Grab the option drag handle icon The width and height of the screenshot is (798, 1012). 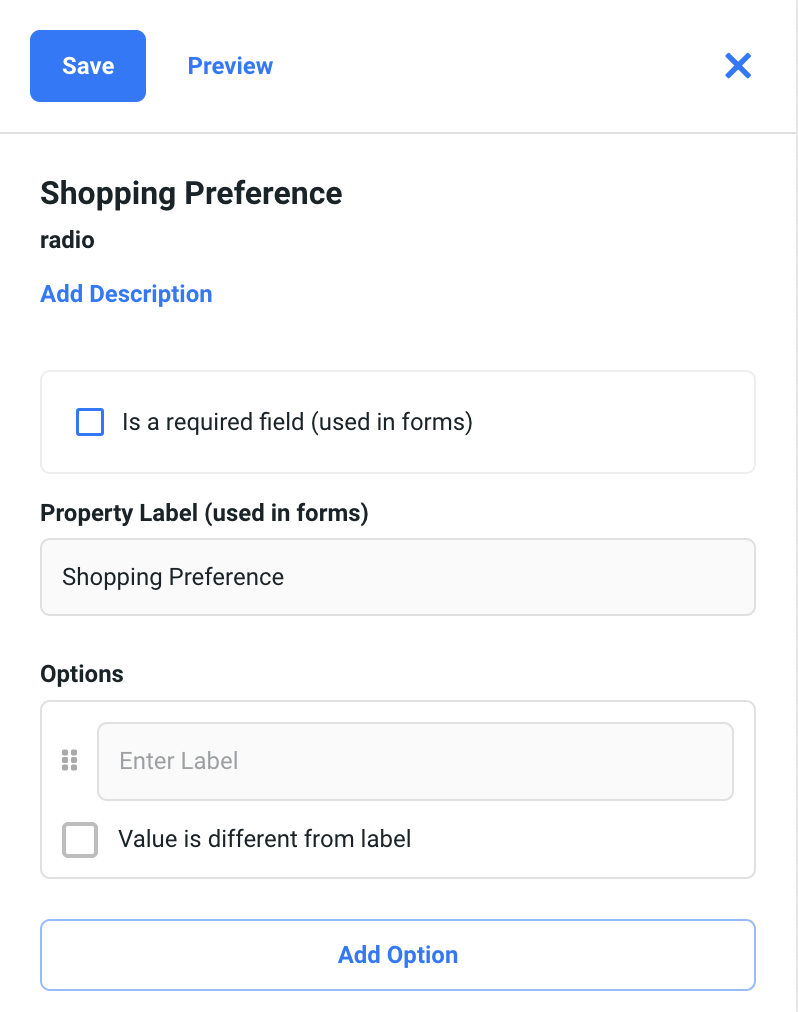[69, 761]
